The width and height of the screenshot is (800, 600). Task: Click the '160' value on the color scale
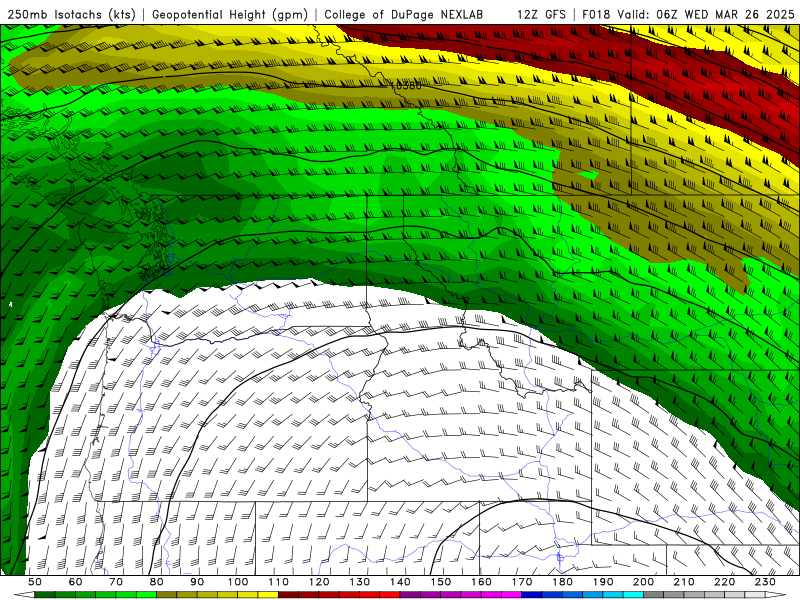tap(481, 582)
